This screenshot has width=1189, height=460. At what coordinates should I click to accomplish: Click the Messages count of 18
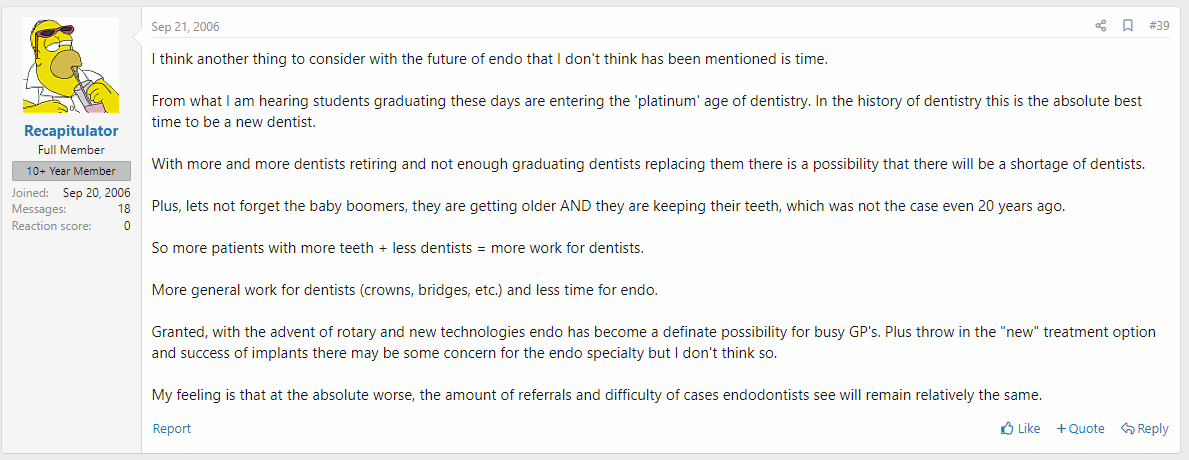pos(123,209)
